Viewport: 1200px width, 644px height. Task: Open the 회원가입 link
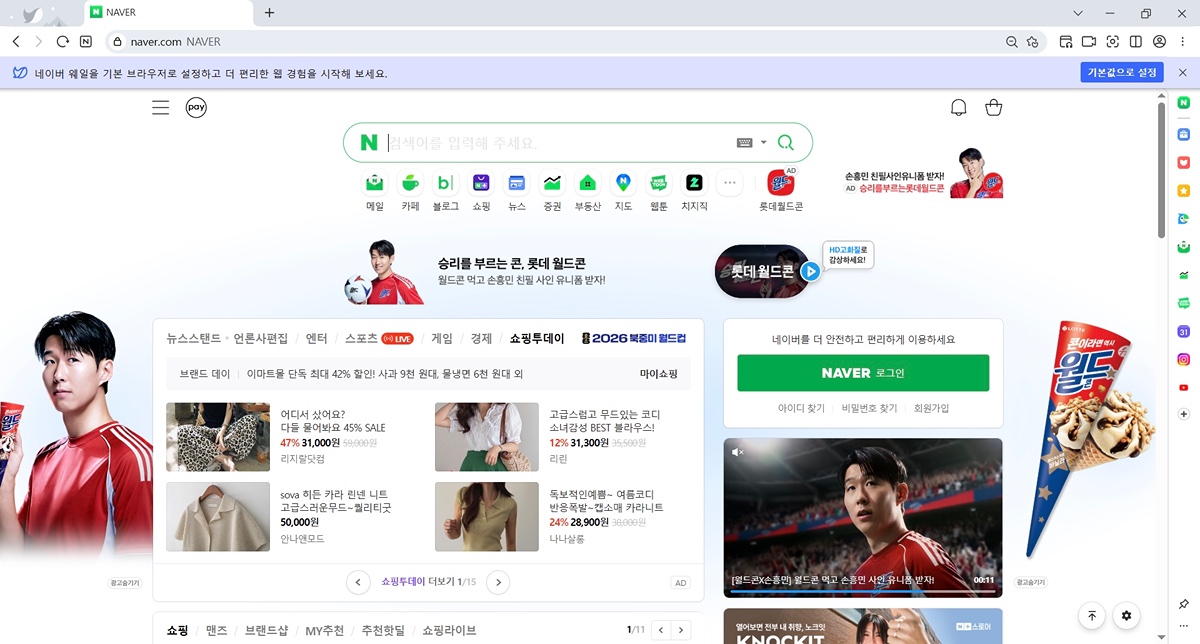[x=931, y=408]
